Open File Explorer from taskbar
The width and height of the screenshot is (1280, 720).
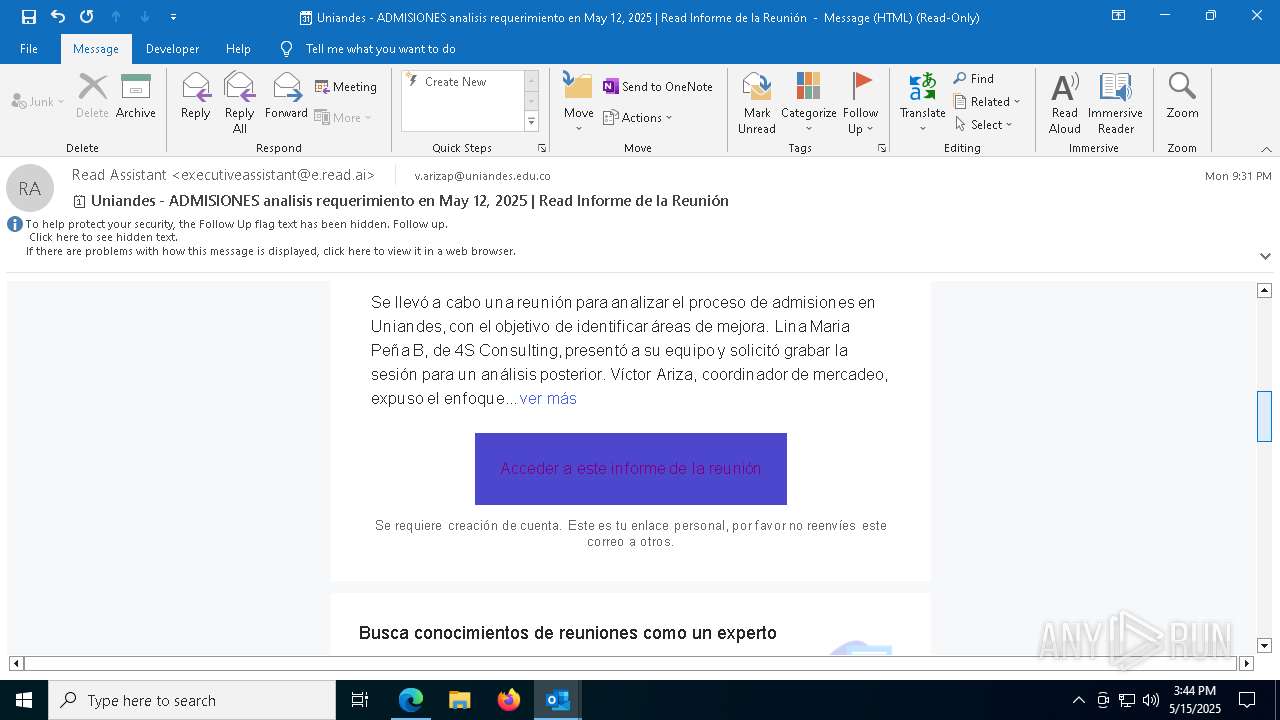tap(459, 700)
